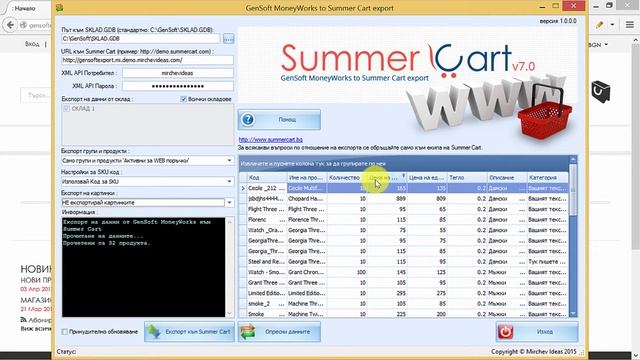
Task: Click the quantity cell showing 100
Action: [x=347, y=272]
